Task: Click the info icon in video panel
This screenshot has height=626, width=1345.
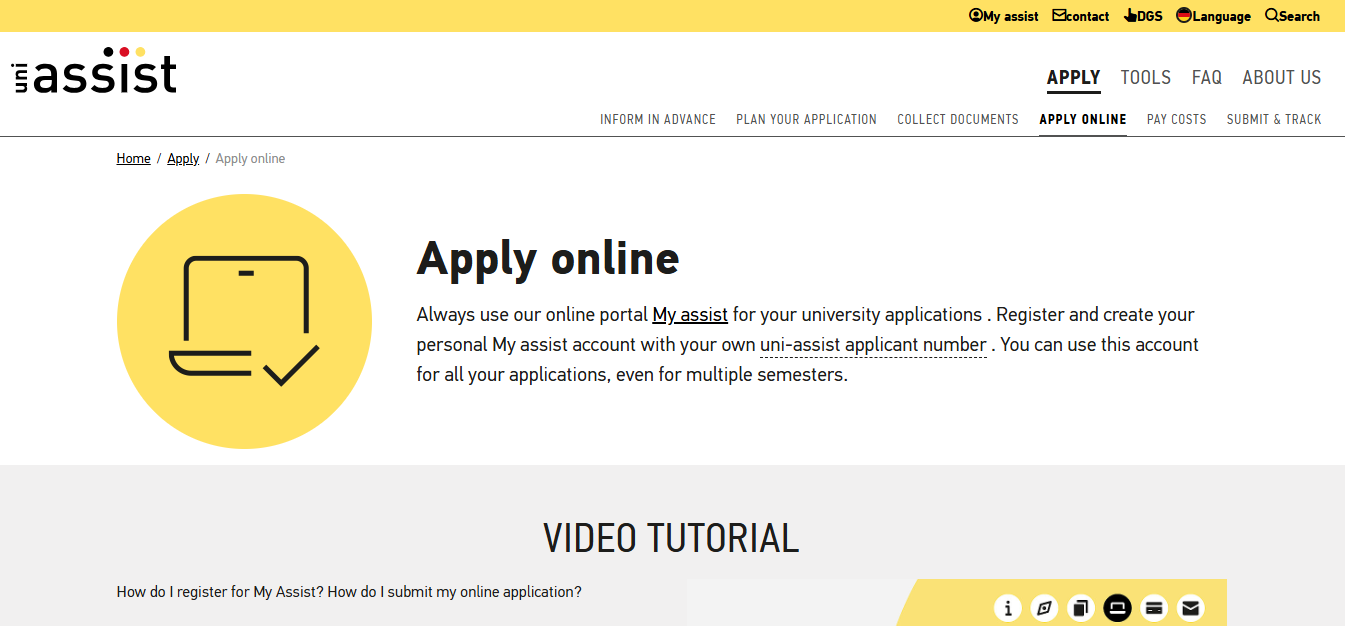Action: [x=1008, y=607]
